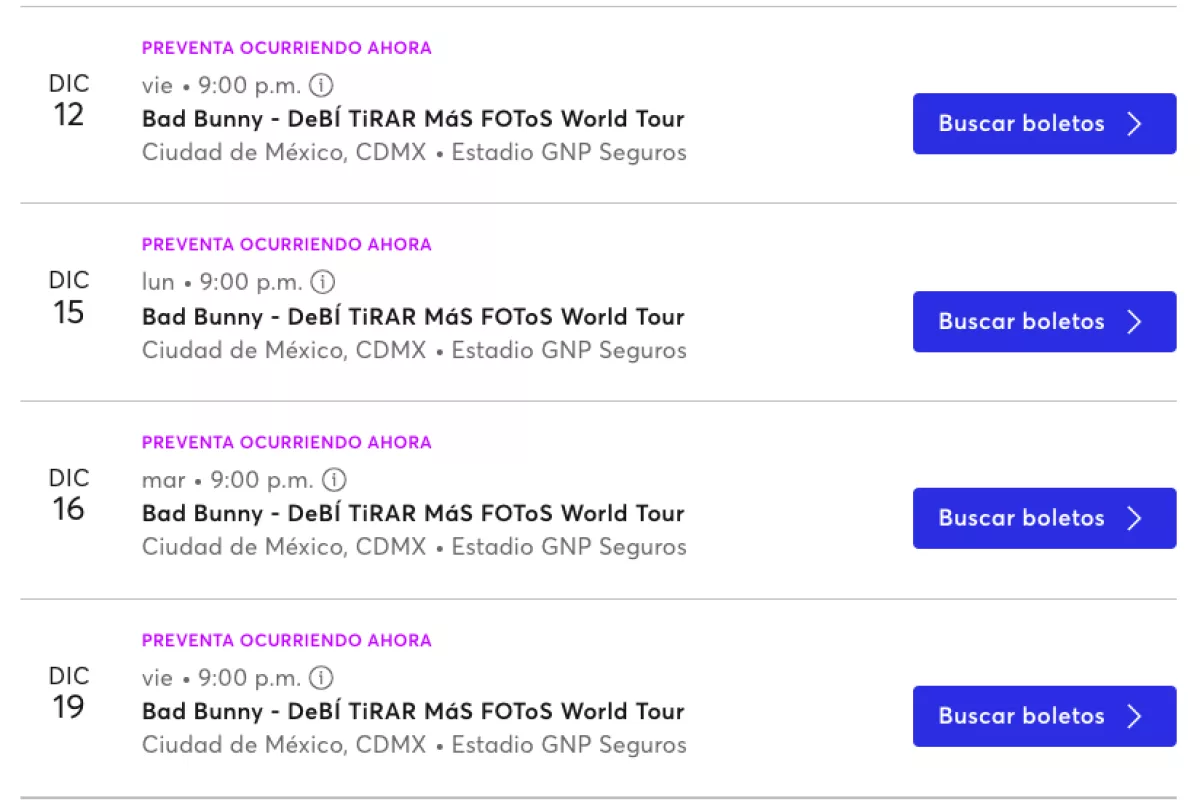Open the December 12 Bad Bunny event title
The height and width of the screenshot is (808, 1200).
tap(413, 118)
